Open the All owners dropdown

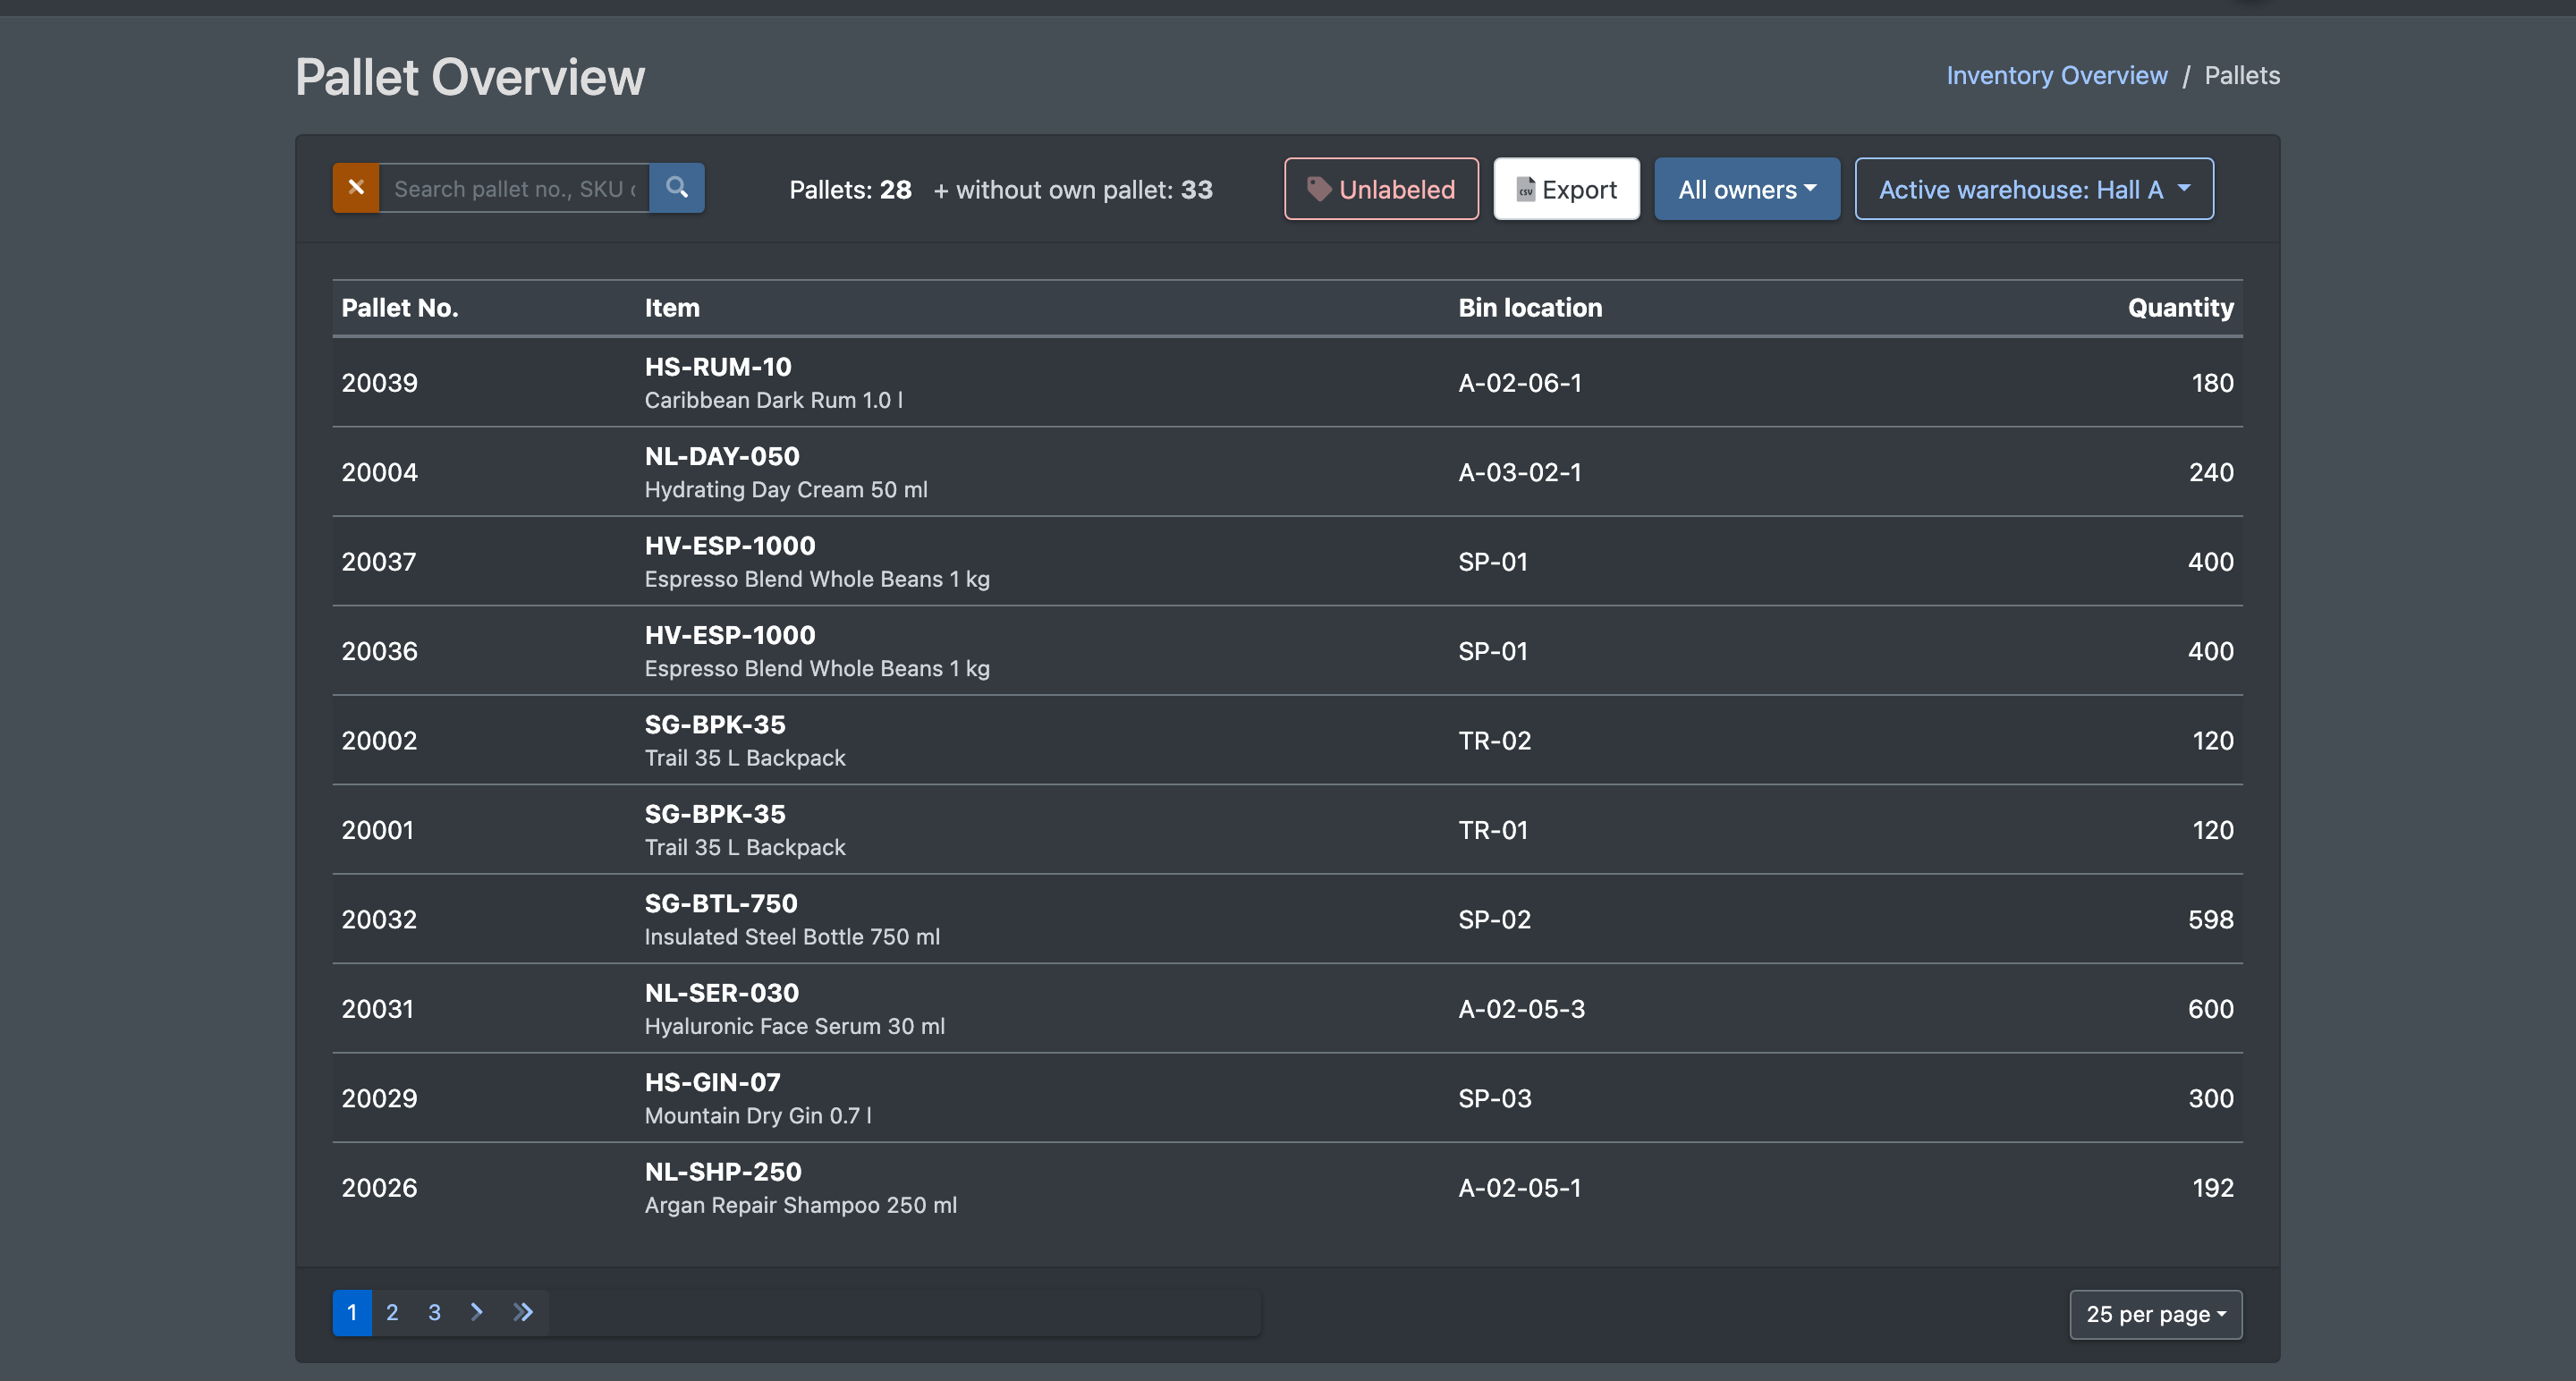tap(1746, 189)
